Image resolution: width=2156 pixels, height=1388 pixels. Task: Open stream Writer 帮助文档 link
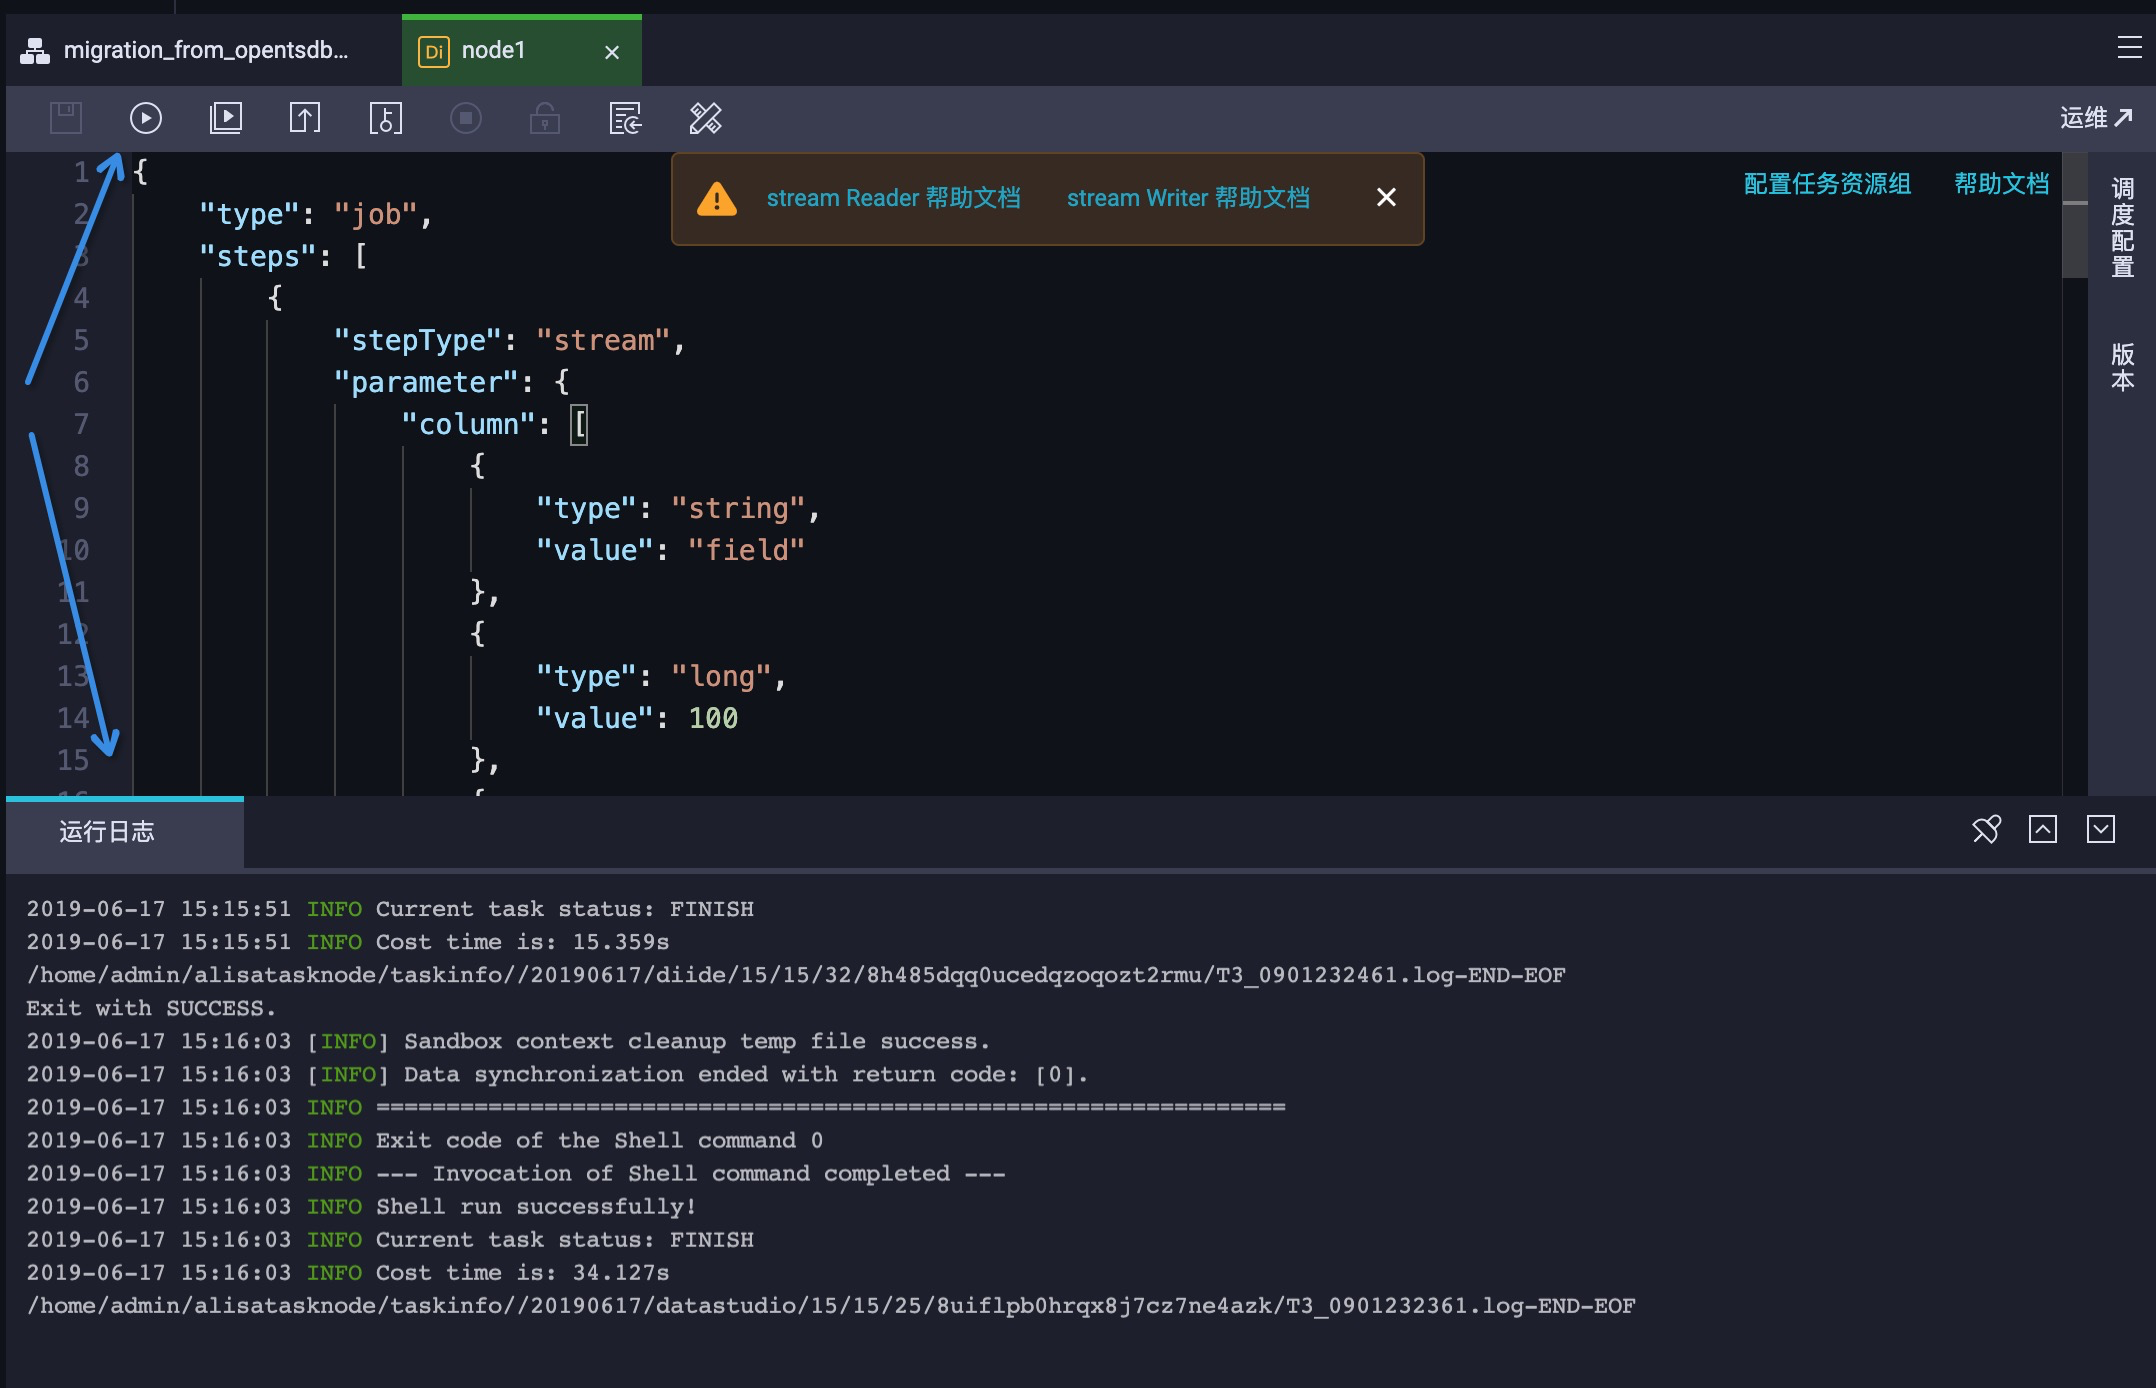(1188, 198)
